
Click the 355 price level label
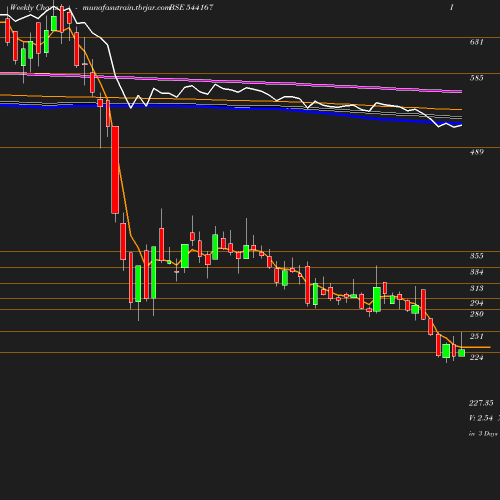click(476, 256)
